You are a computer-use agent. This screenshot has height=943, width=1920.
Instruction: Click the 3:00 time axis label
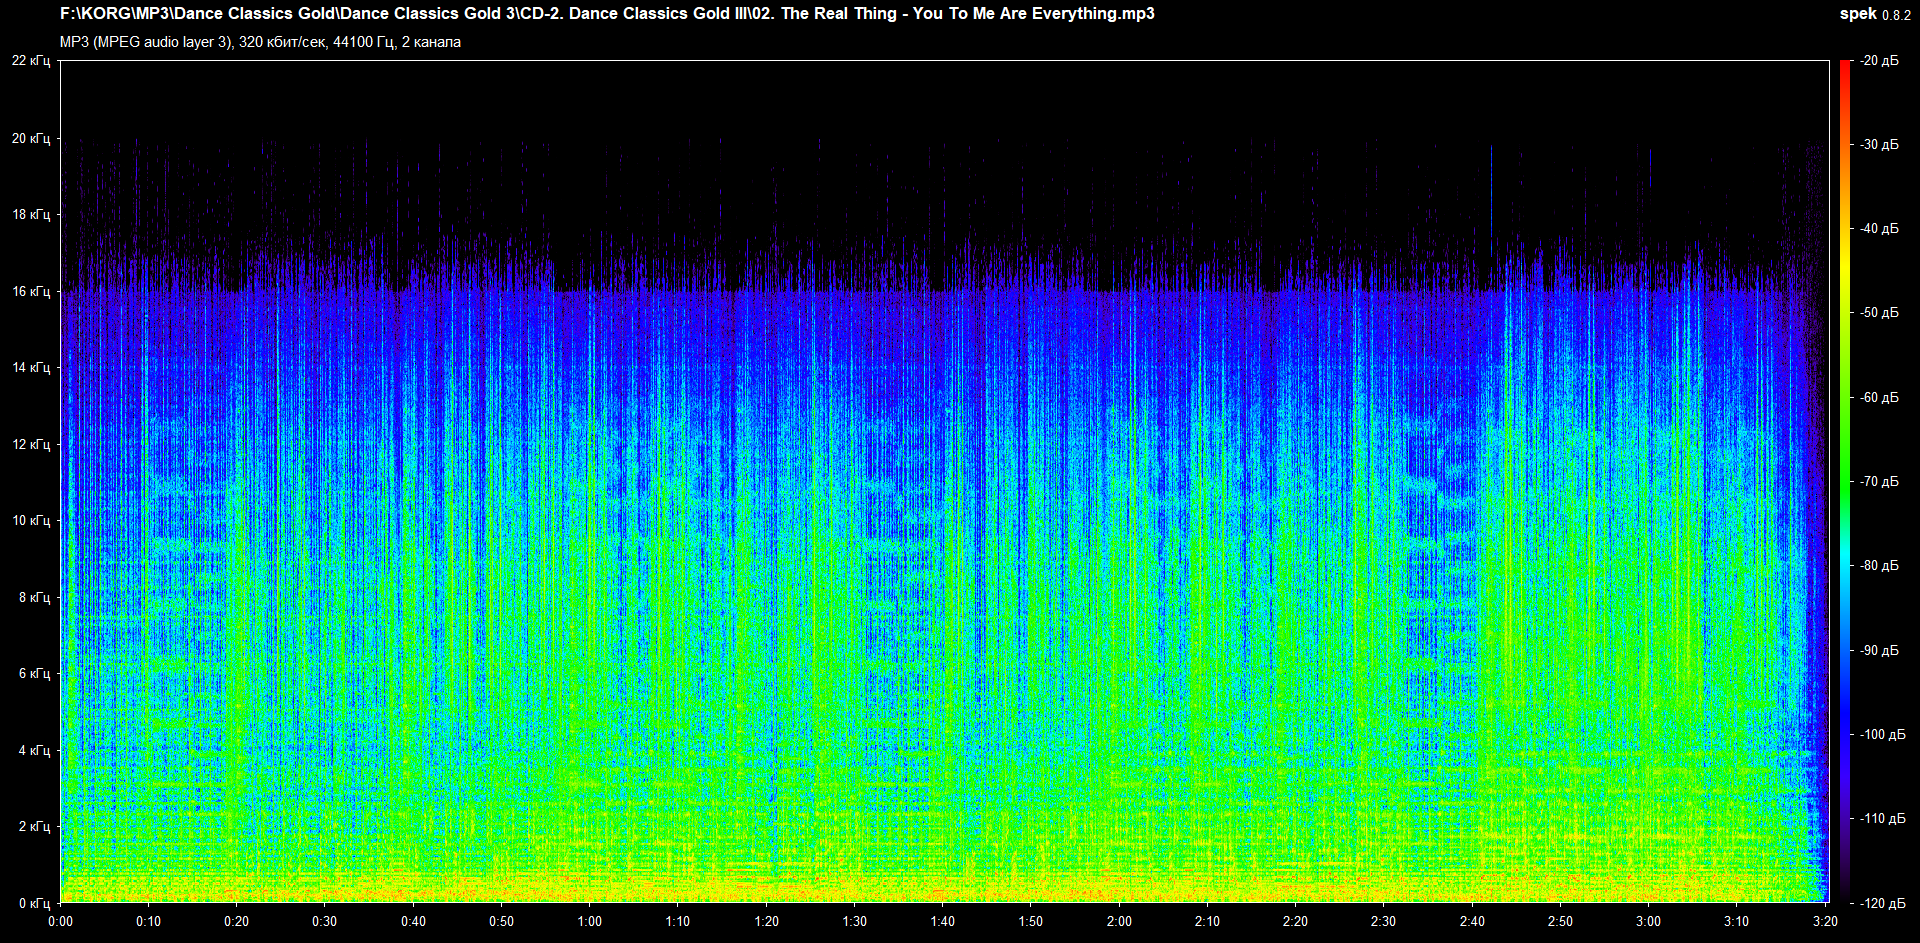tap(1649, 921)
